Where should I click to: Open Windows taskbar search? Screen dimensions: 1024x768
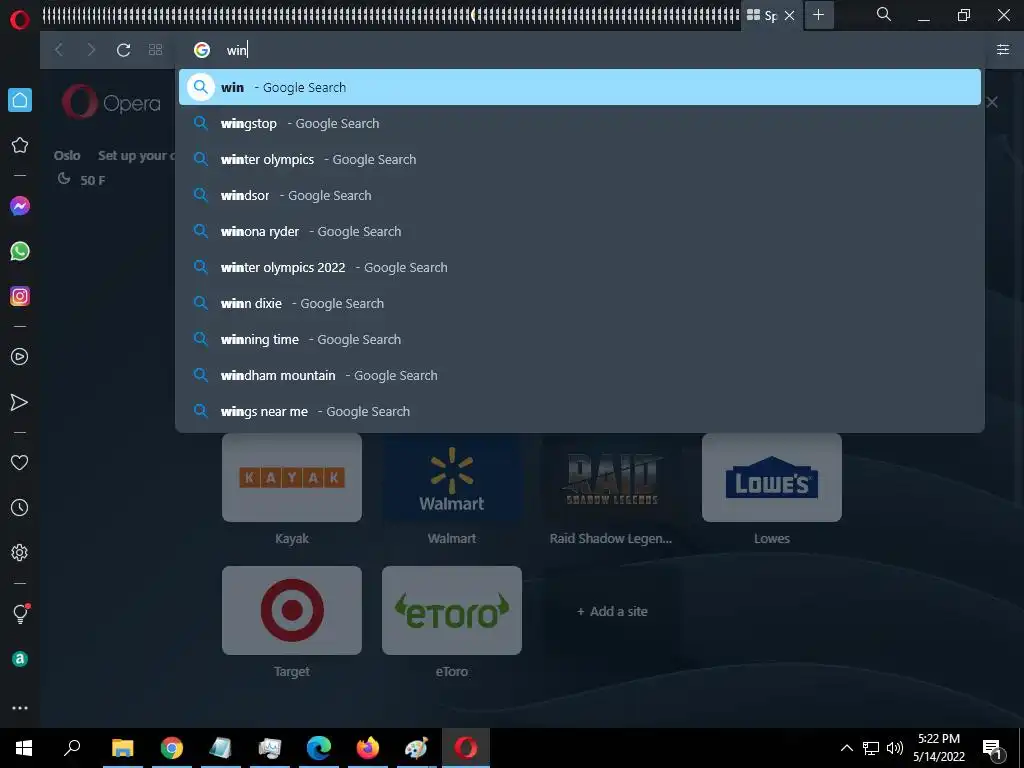72,748
